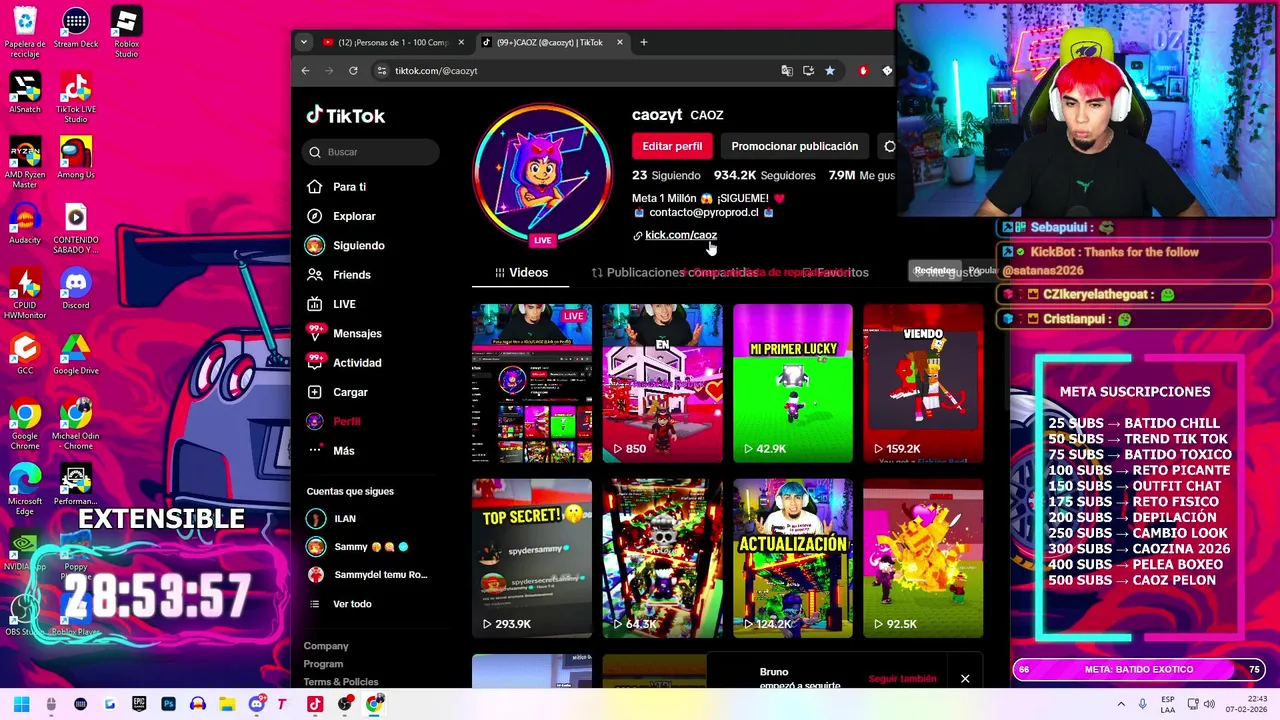The width and height of the screenshot is (1280, 720).
Task: Switch to the Publicaciones compartidas tab
Action: tap(674, 272)
